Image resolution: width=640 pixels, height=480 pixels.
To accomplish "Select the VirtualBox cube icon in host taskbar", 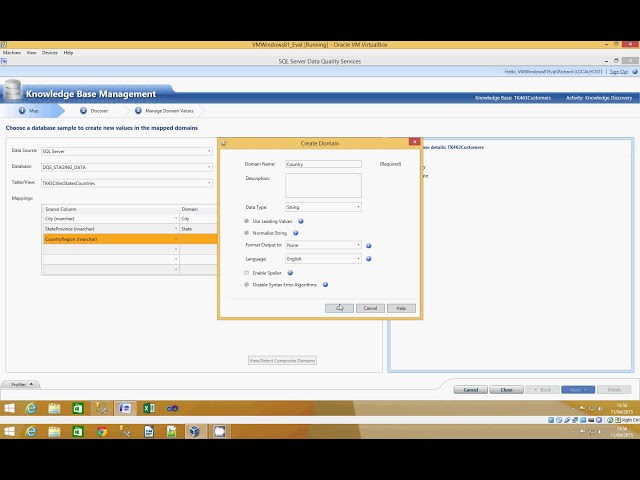I will point(195,431).
